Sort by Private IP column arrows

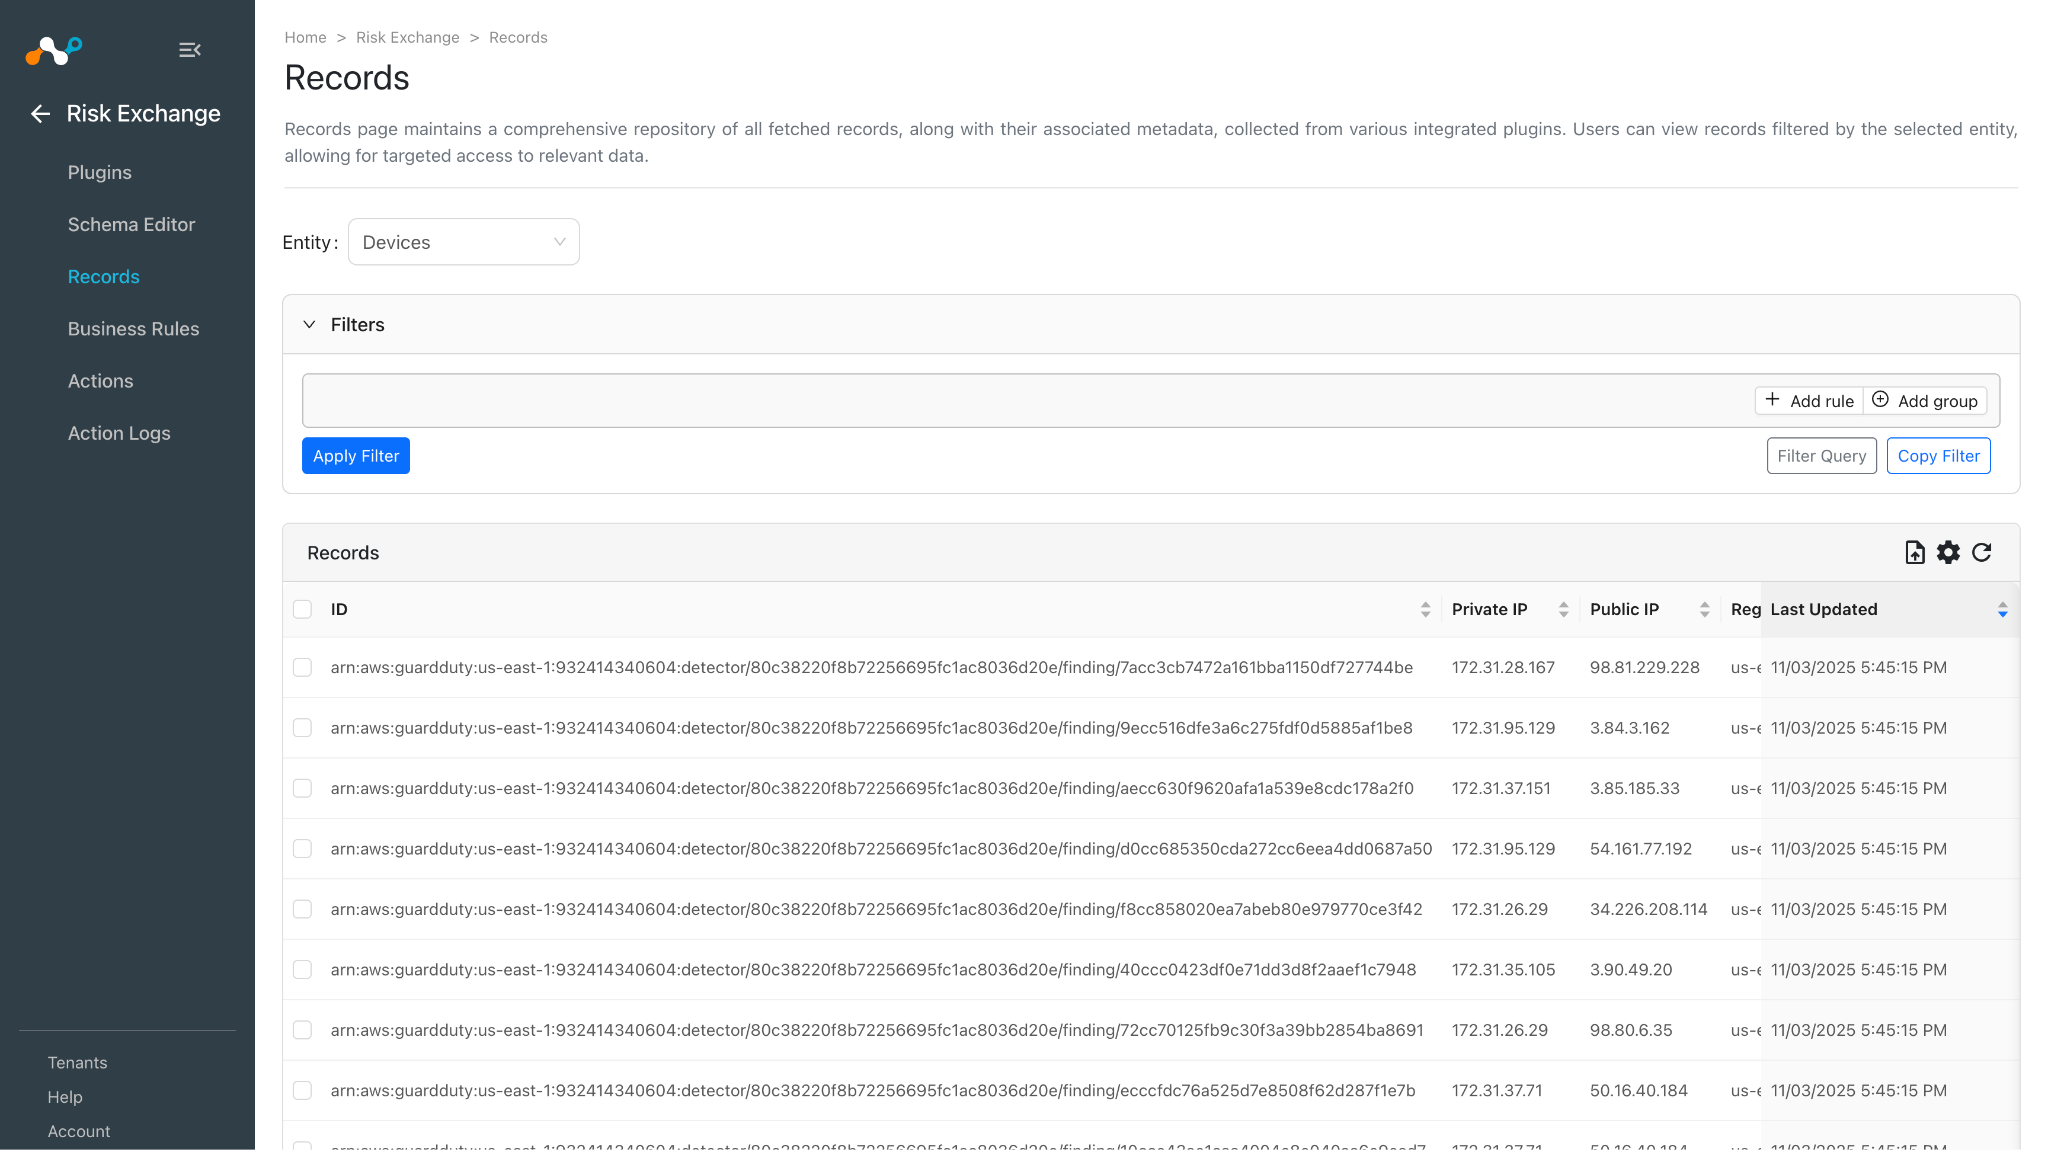coord(1563,610)
